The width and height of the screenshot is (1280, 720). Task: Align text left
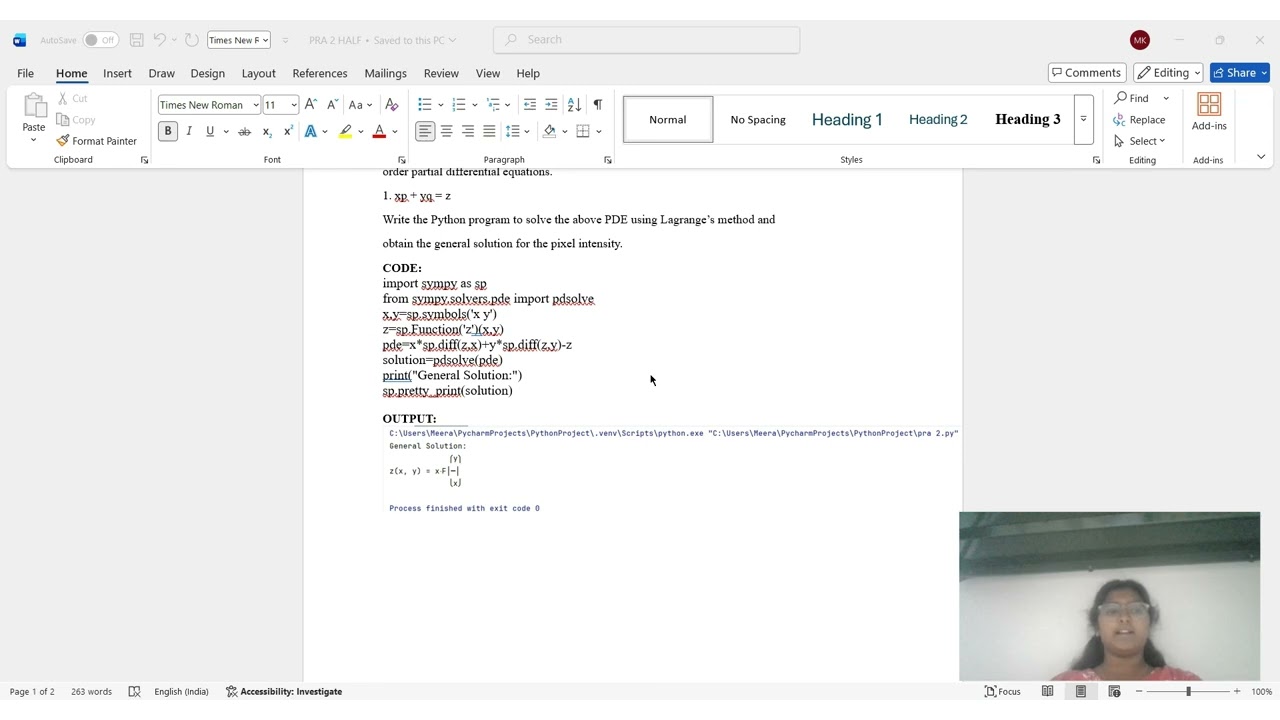[x=425, y=131]
